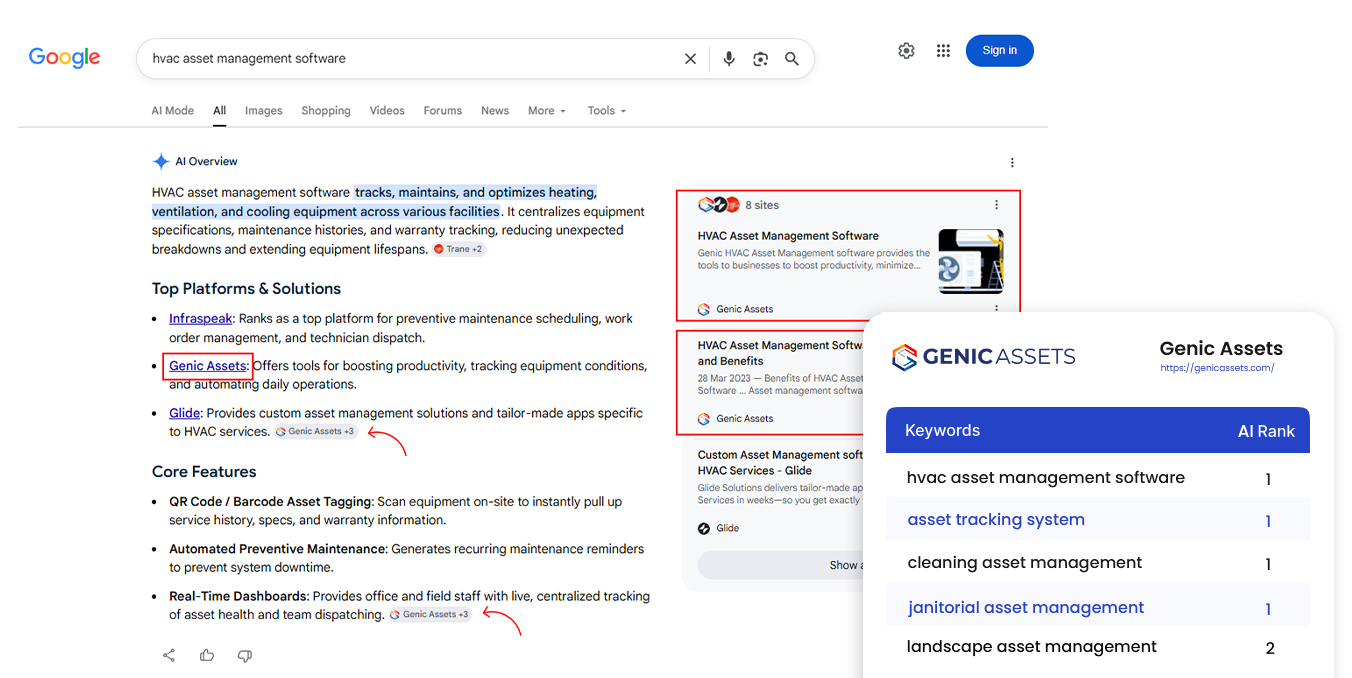The width and height of the screenshot is (1352, 678).
Task: Click the Genic Assets overlay title text
Action: [1221, 349]
